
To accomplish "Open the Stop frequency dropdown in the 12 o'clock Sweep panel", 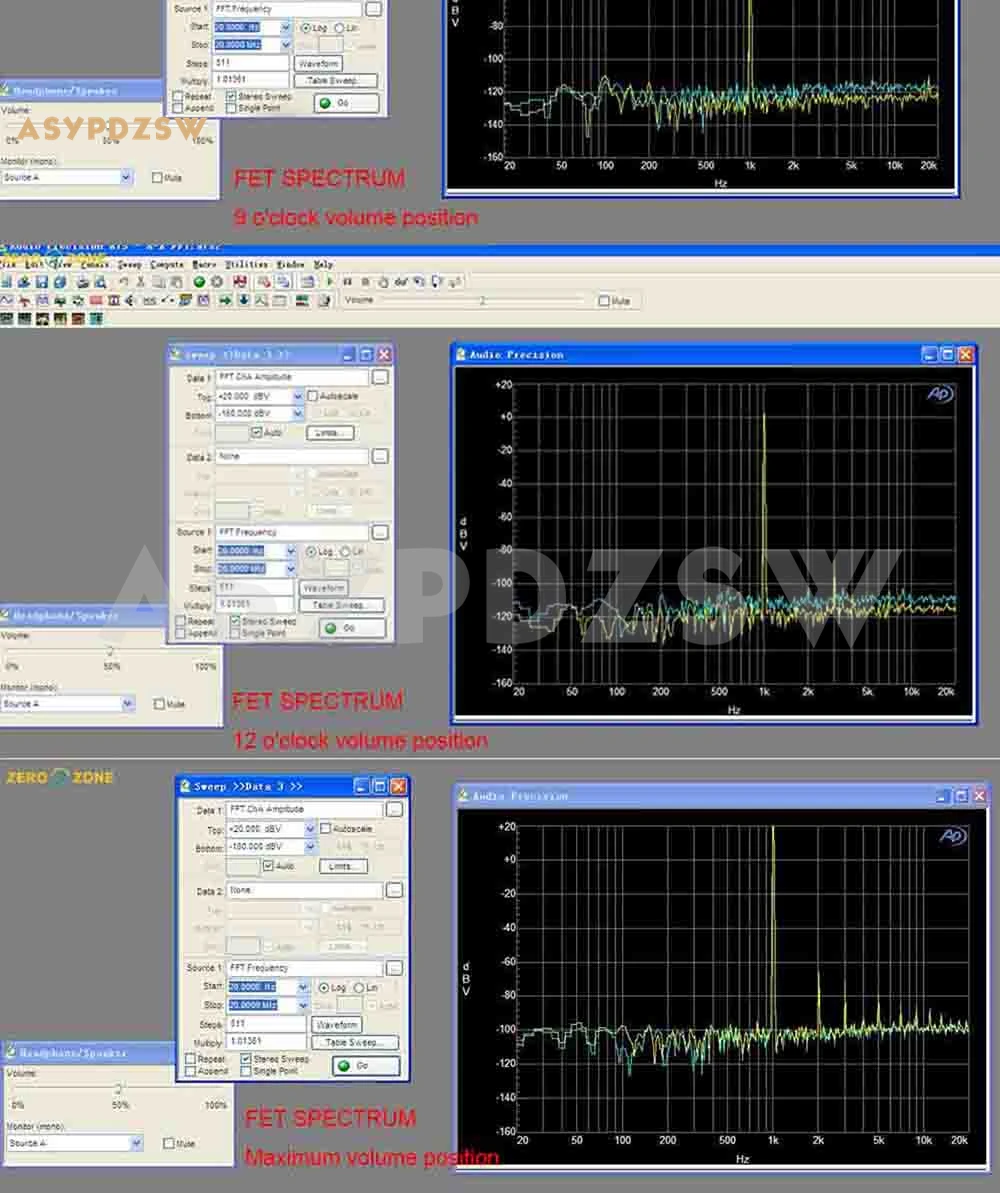I will click(291, 568).
